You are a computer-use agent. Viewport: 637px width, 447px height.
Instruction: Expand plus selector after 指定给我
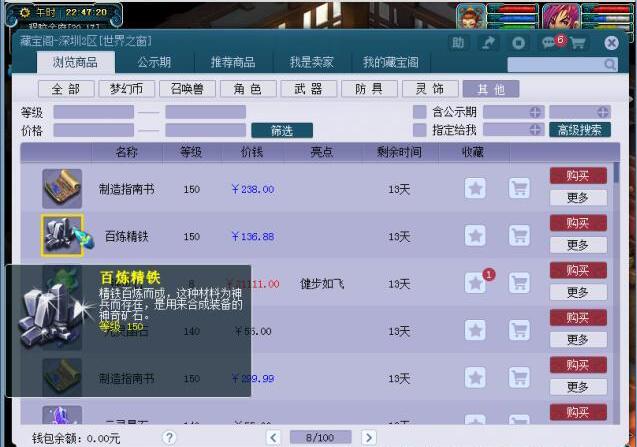point(535,130)
